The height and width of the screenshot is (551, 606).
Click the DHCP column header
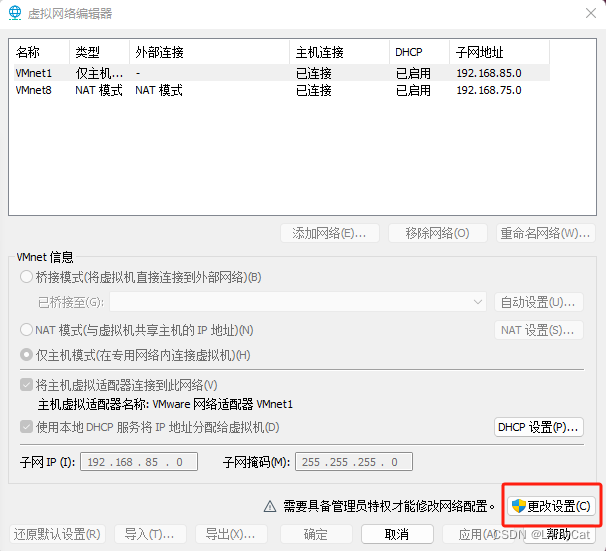419,52
